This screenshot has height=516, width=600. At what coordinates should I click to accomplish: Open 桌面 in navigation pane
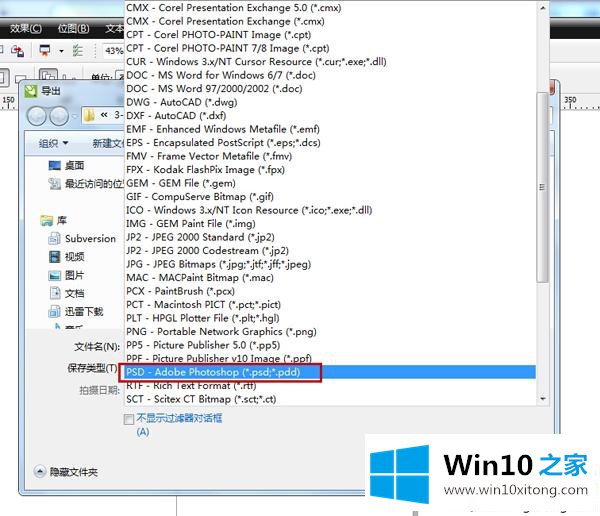(x=66, y=165)
